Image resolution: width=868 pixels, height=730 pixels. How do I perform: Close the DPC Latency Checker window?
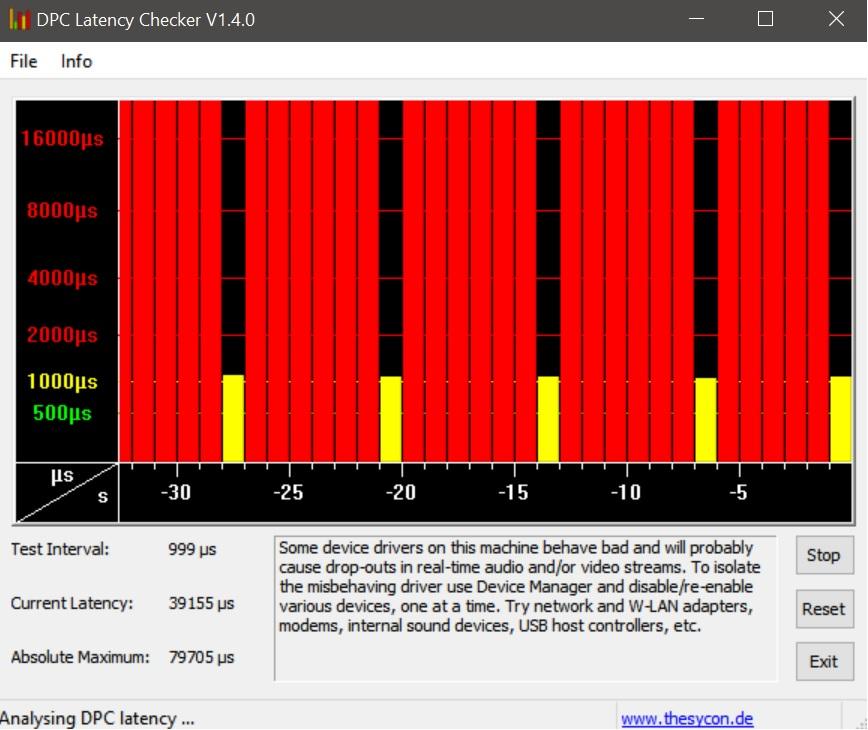coord(836,19)
